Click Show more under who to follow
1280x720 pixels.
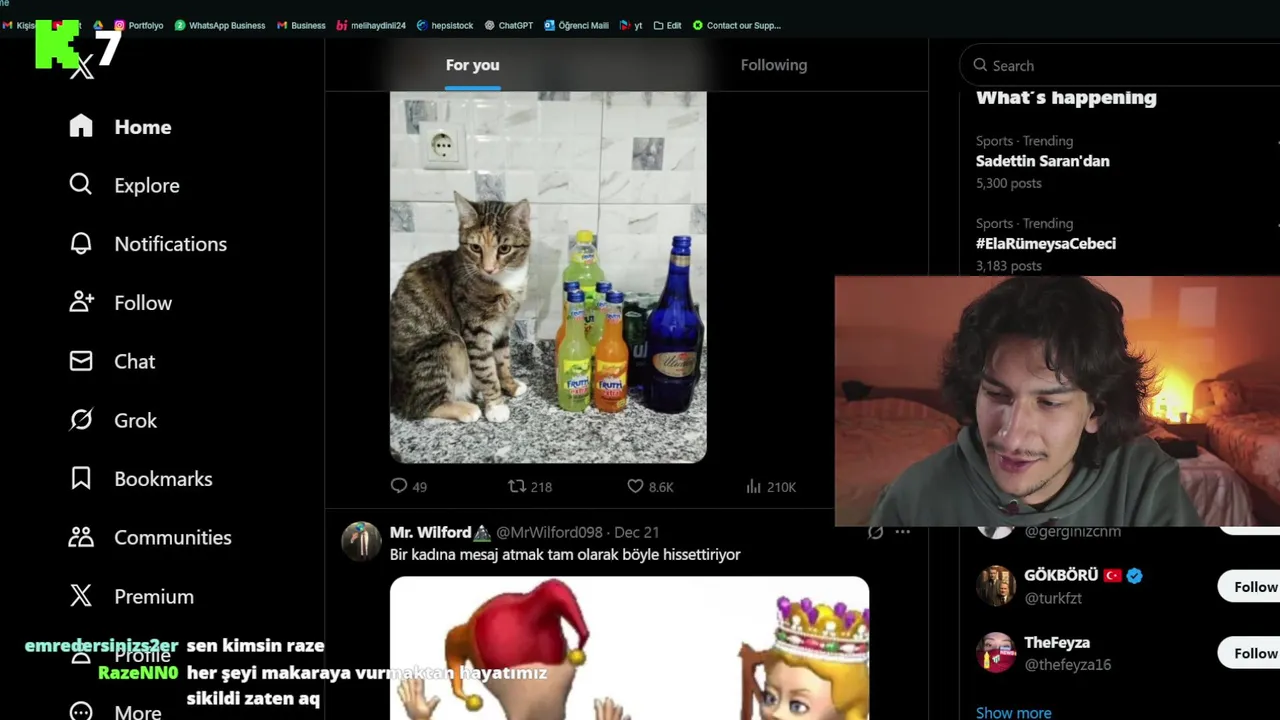point(1013,713)
